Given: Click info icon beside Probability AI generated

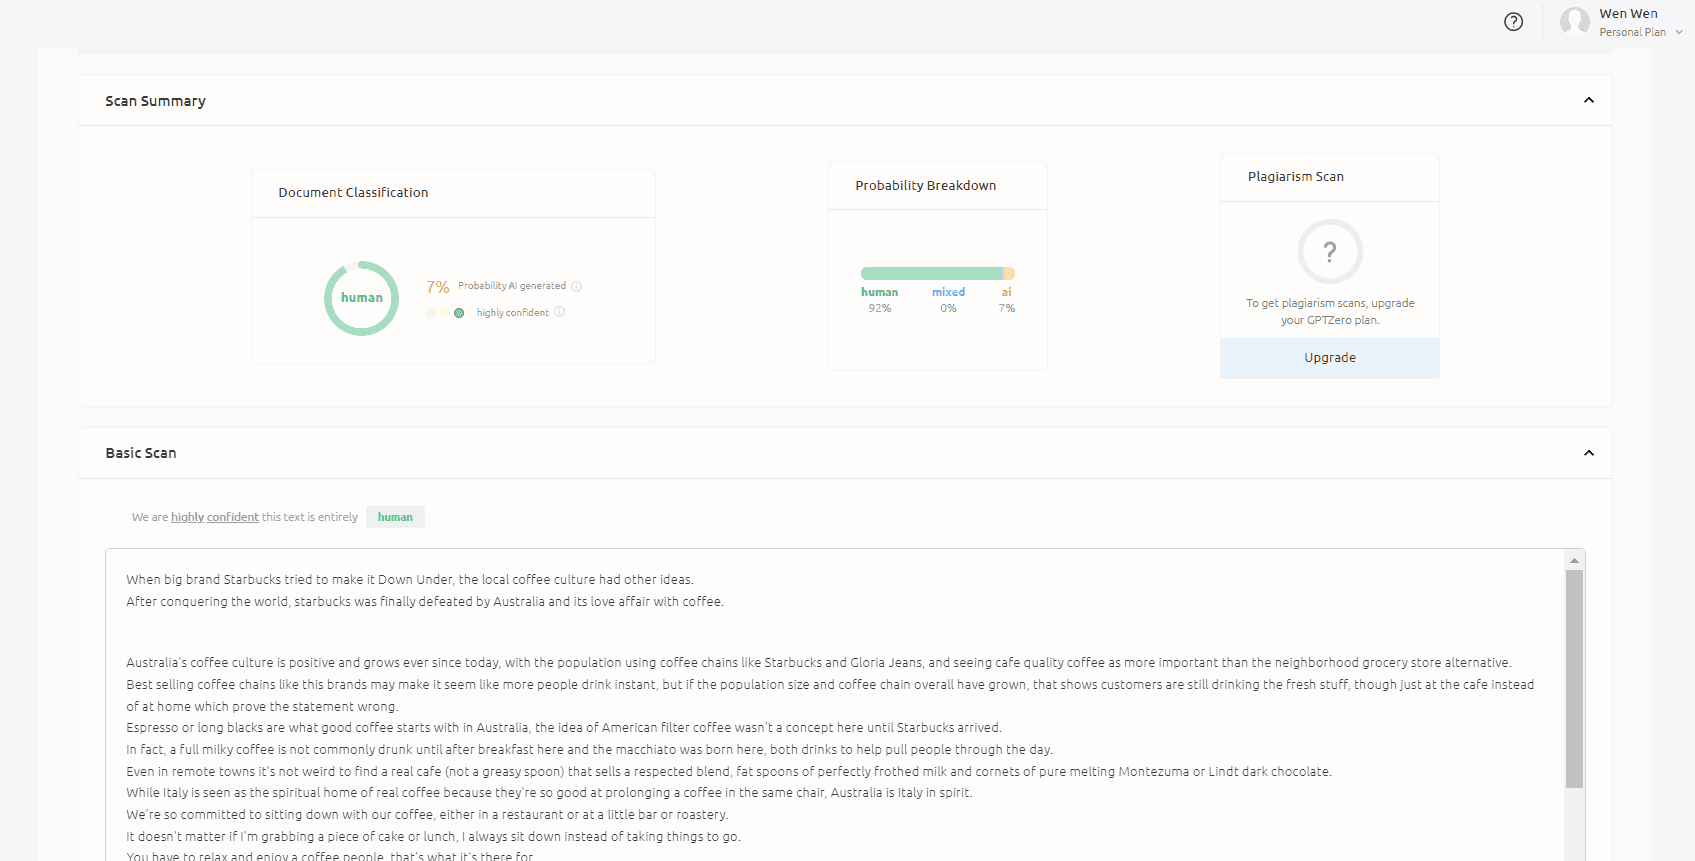Looking at the screenshot, I should pyautogui.click(x=576, y=287).
